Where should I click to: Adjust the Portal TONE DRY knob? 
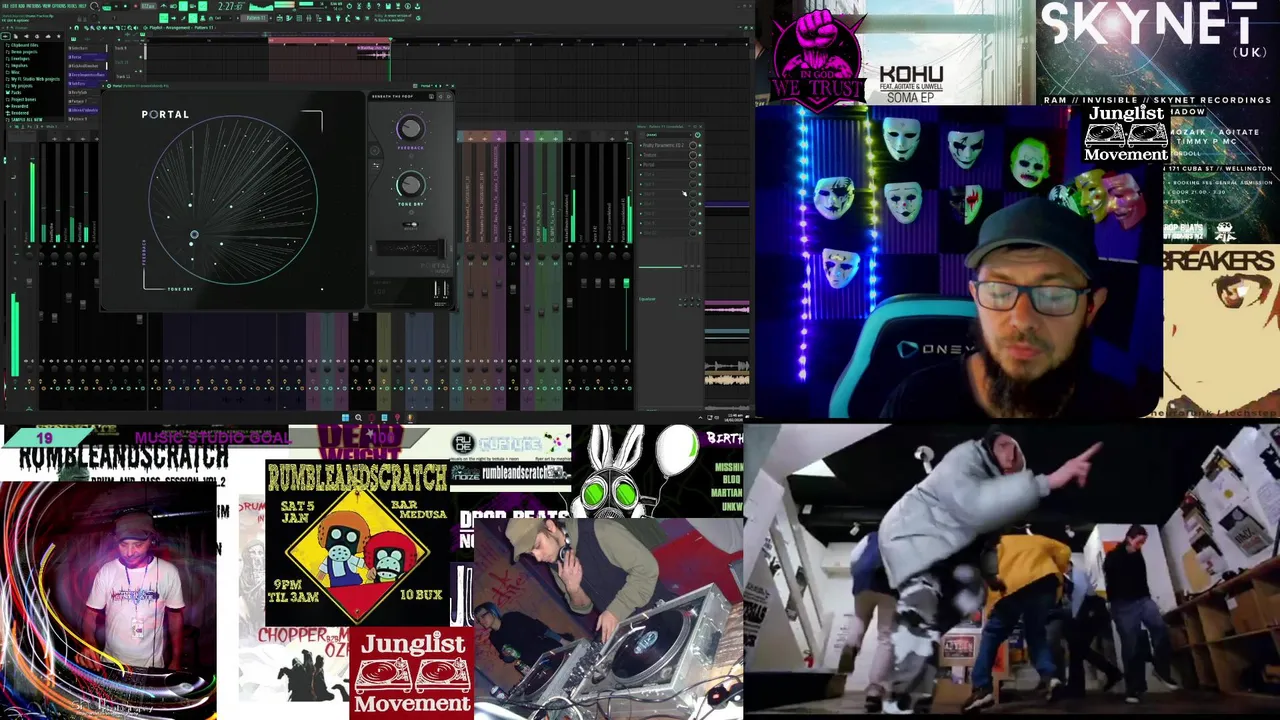point(411,185)
